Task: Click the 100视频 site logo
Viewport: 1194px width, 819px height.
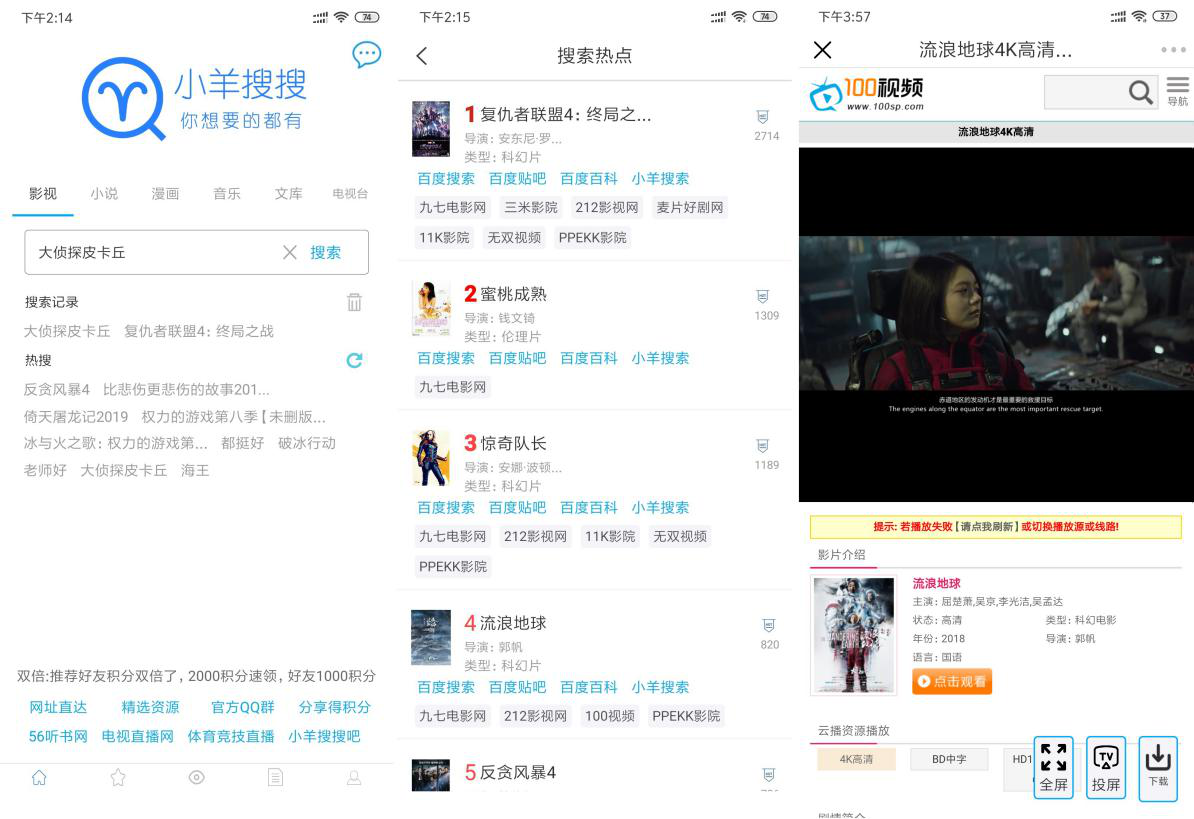Action: click(x=867, y=94)
